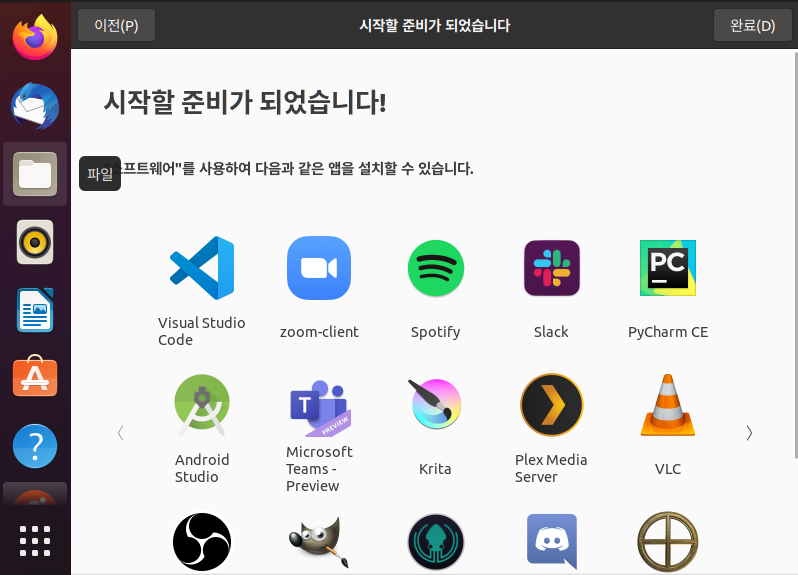Screen dimensions: 798x575
Task: Go to next page of apps
Action: (749, 433)
